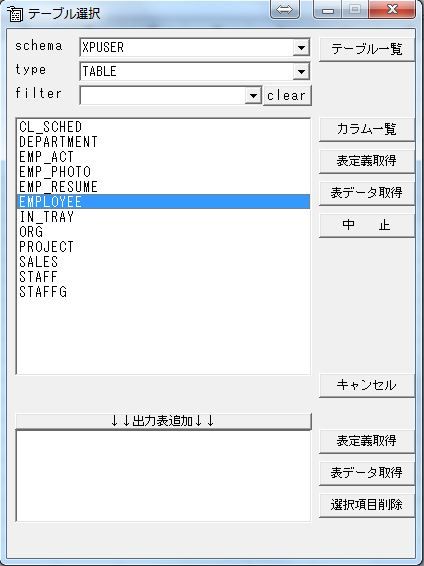Click the double-arrow button in title bar

[x=285, y=9]
